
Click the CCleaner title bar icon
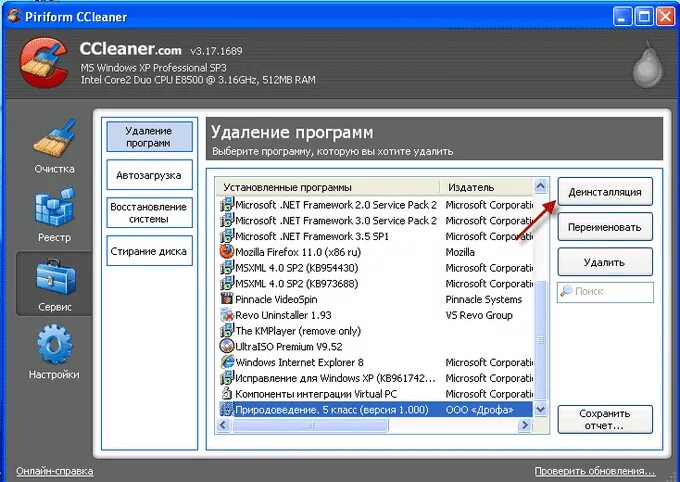pos(14,16)
